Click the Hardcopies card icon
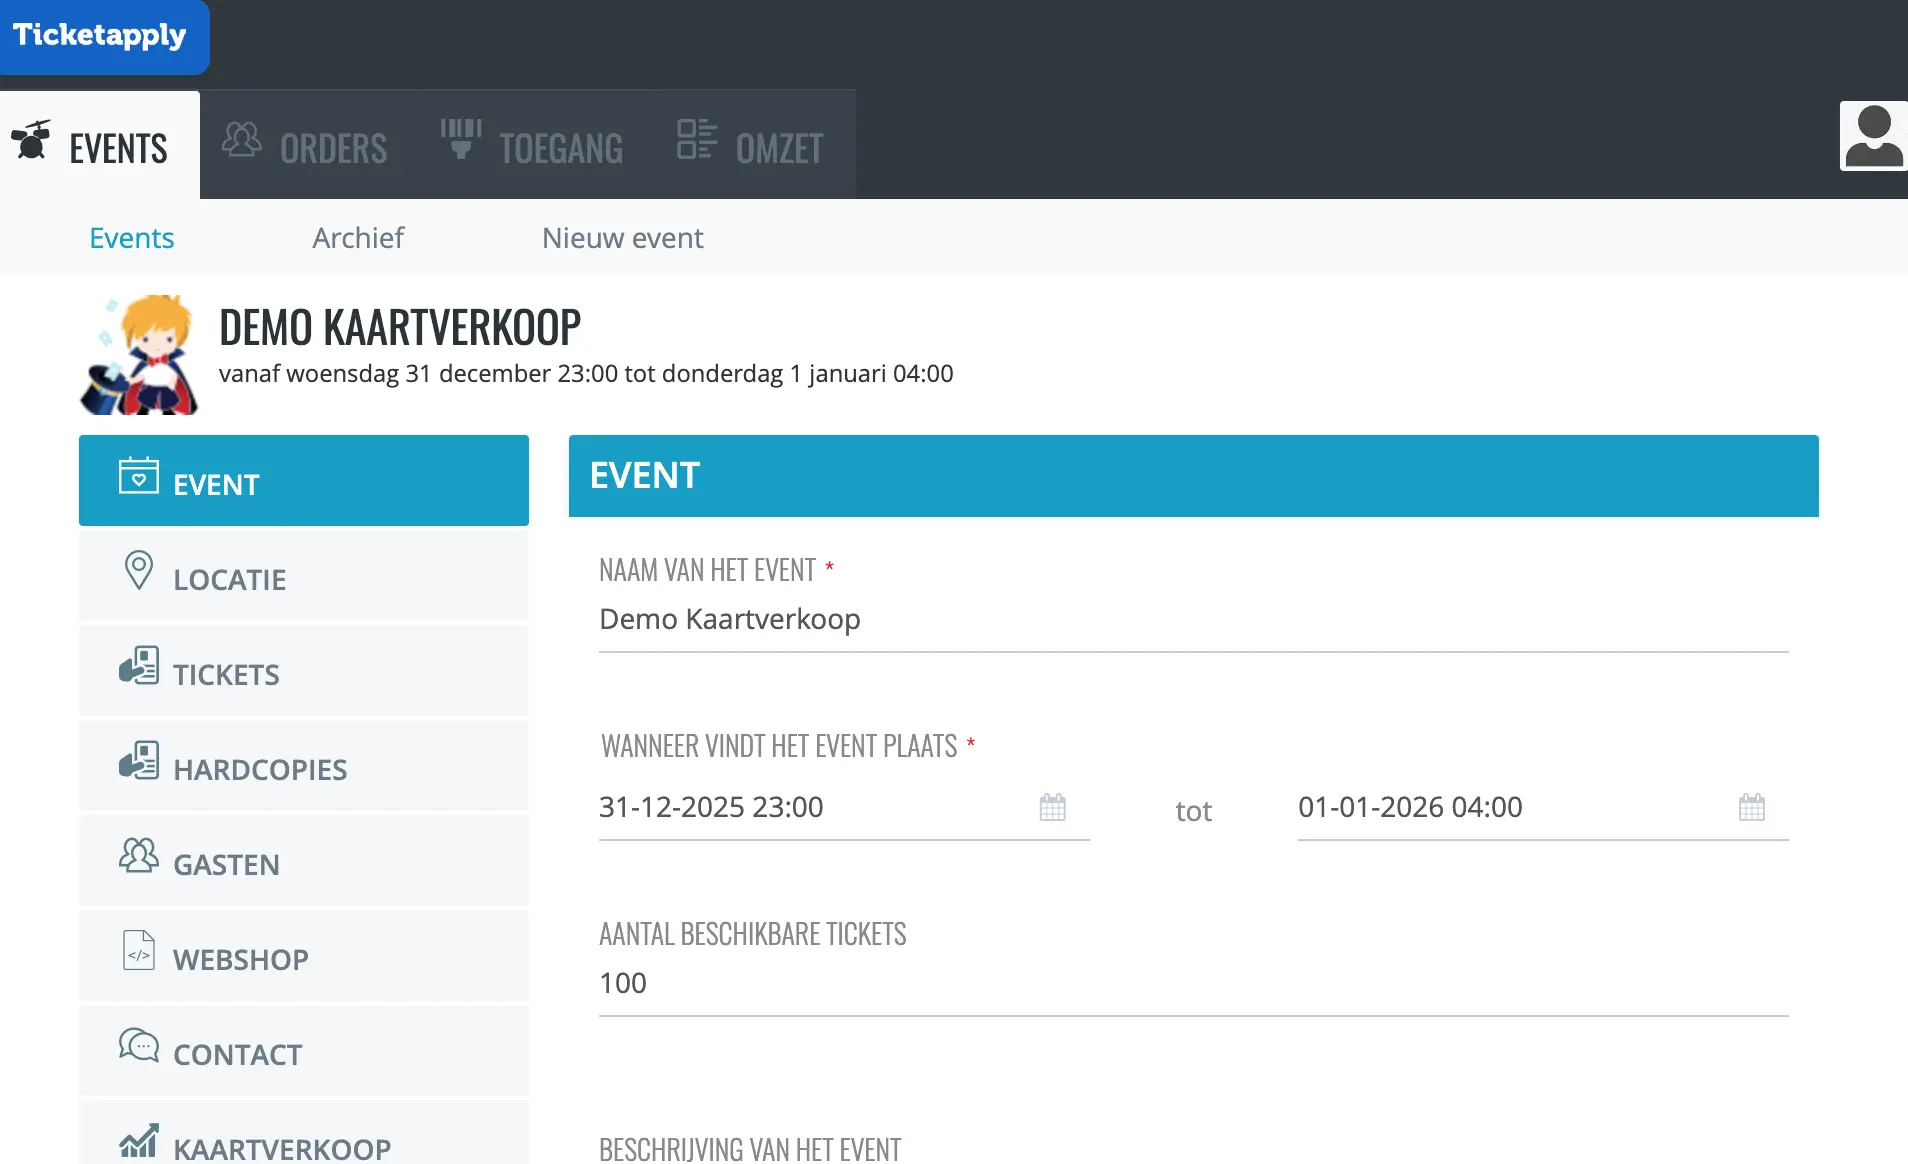 (x=140, y=760)
